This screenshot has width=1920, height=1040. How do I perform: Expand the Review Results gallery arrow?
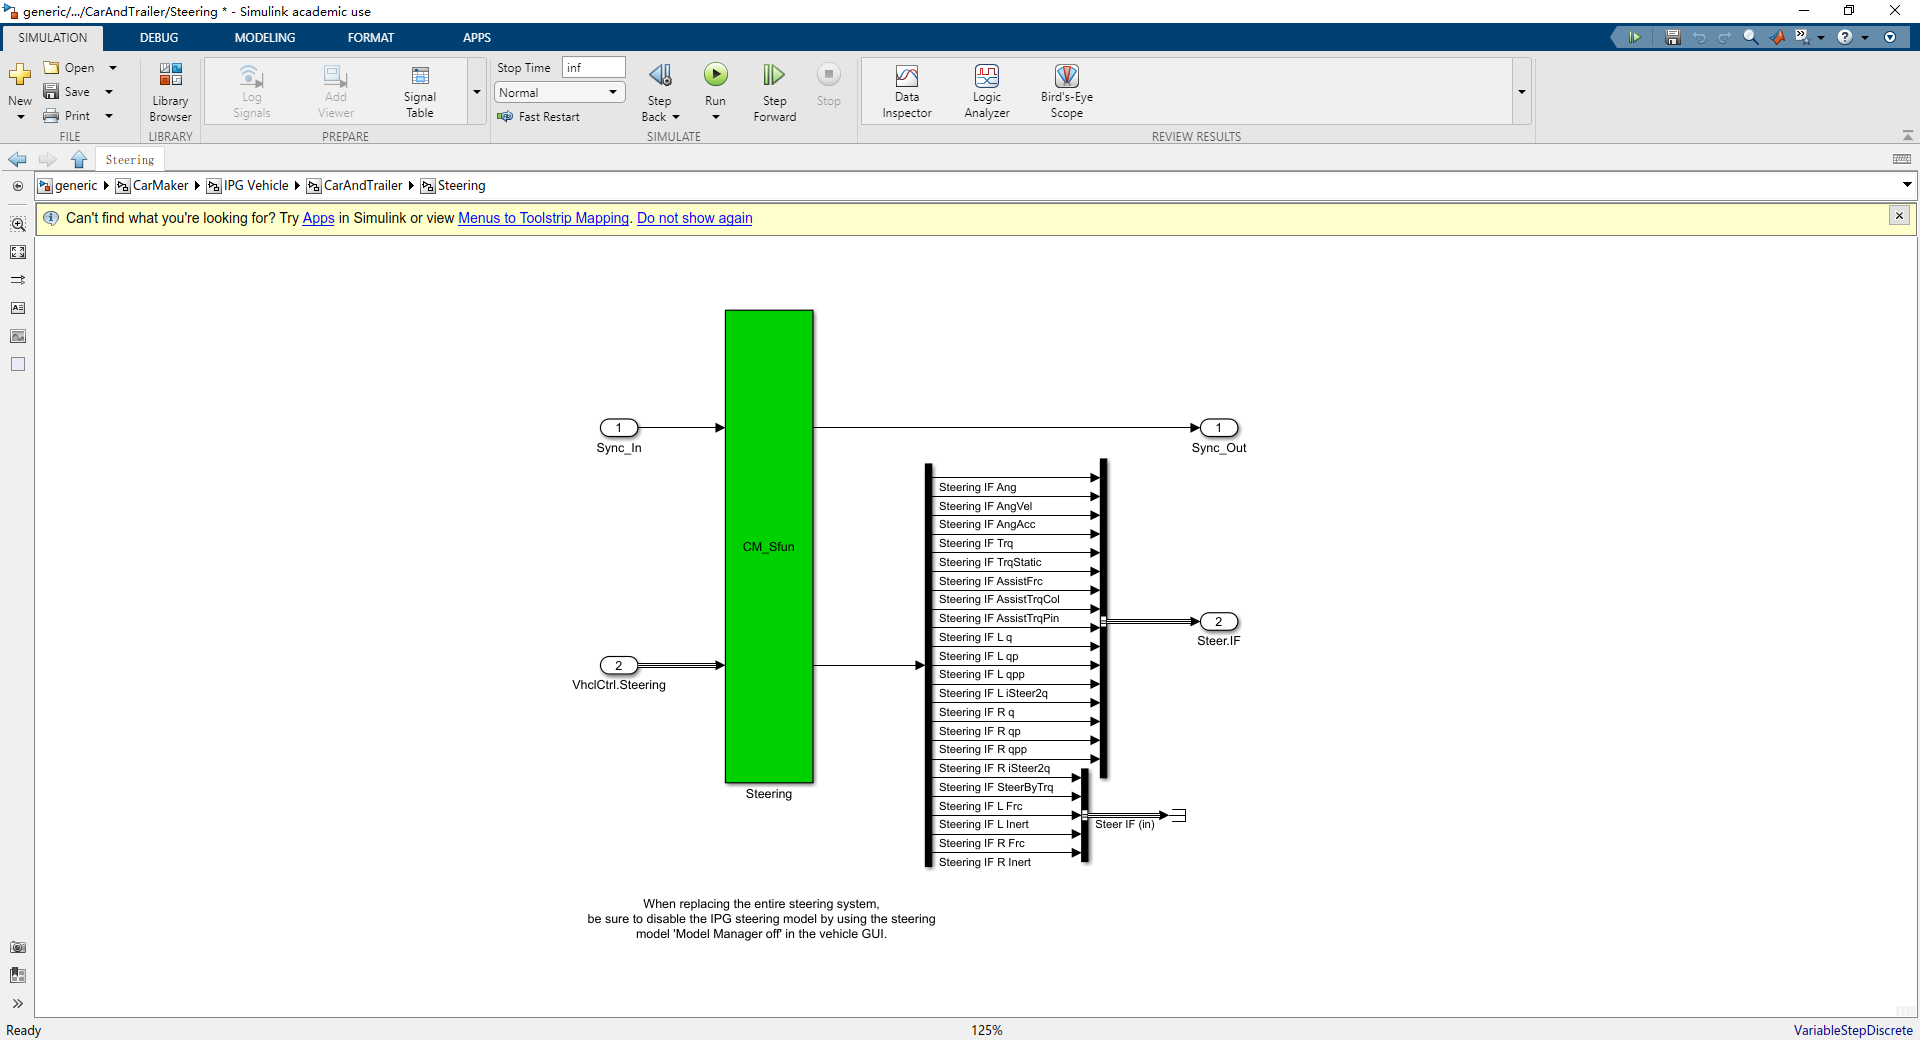point(1522,92)
